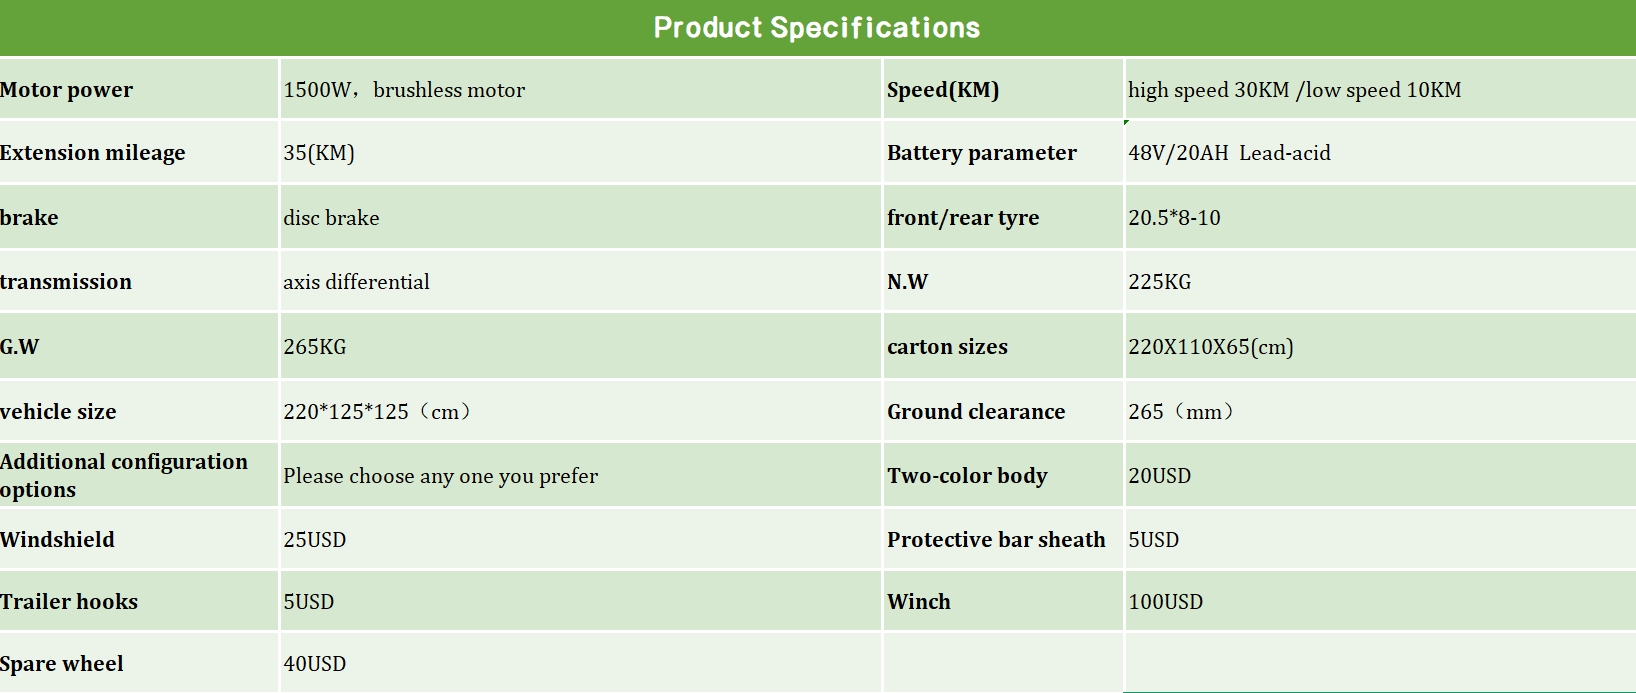Click the axis differential value
The height and width of the screenshot is (693, 1636).
click(x=356, y=282)
